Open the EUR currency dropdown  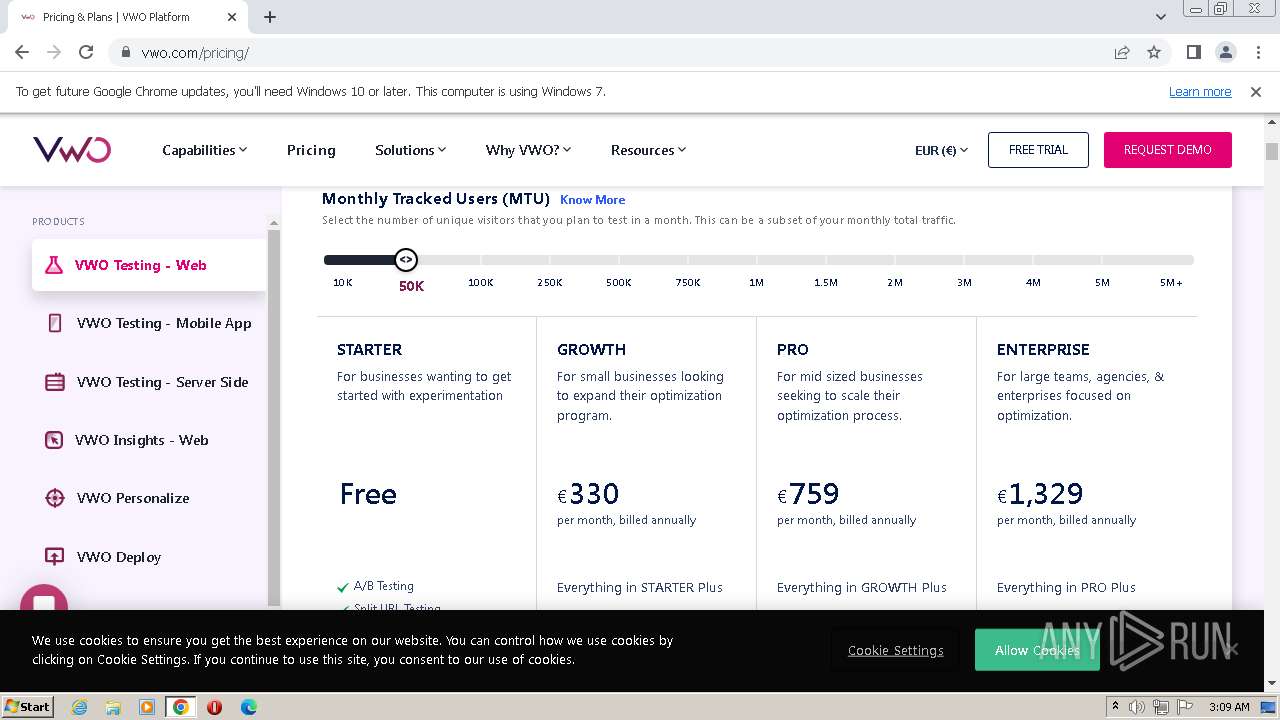click(x=941, y=150)
